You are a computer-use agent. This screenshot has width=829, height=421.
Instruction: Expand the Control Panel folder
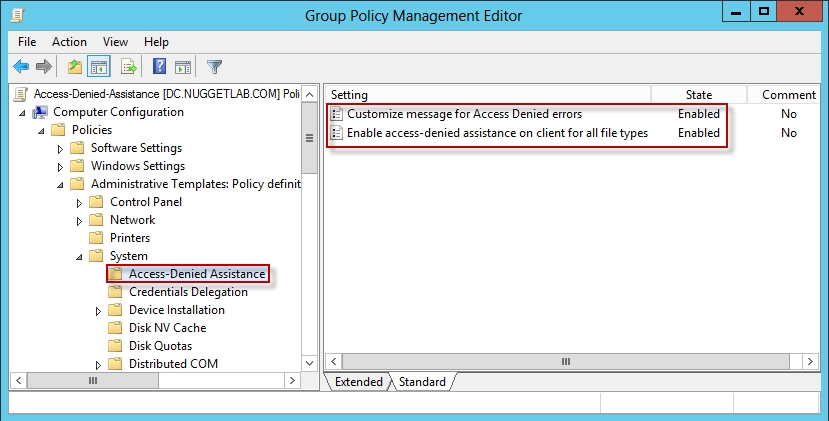point(80,202)
